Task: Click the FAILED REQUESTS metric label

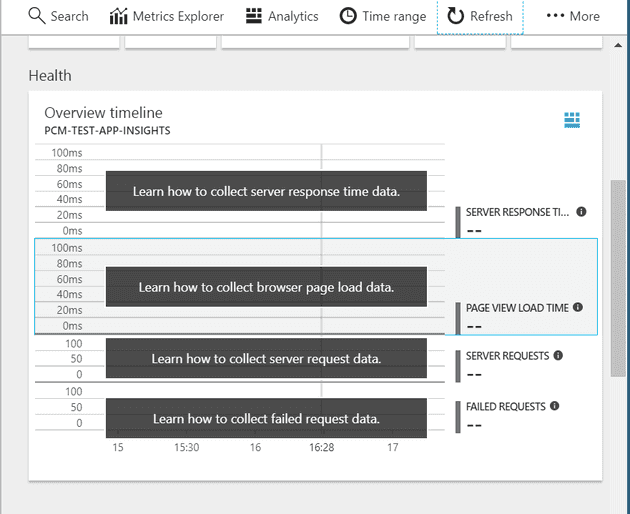Action: pos(505,407)
